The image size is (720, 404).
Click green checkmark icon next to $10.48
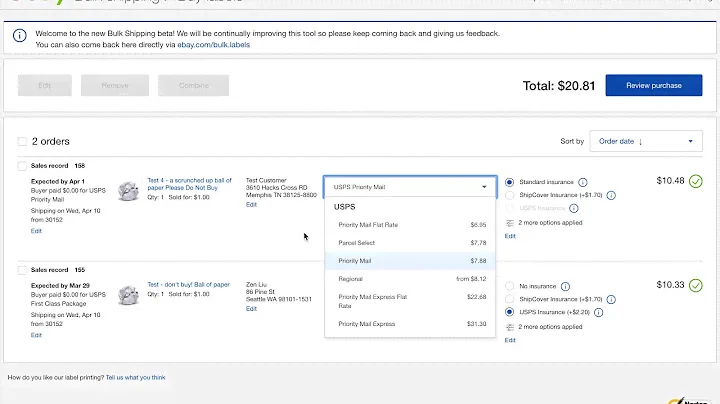tap(695, 181)
